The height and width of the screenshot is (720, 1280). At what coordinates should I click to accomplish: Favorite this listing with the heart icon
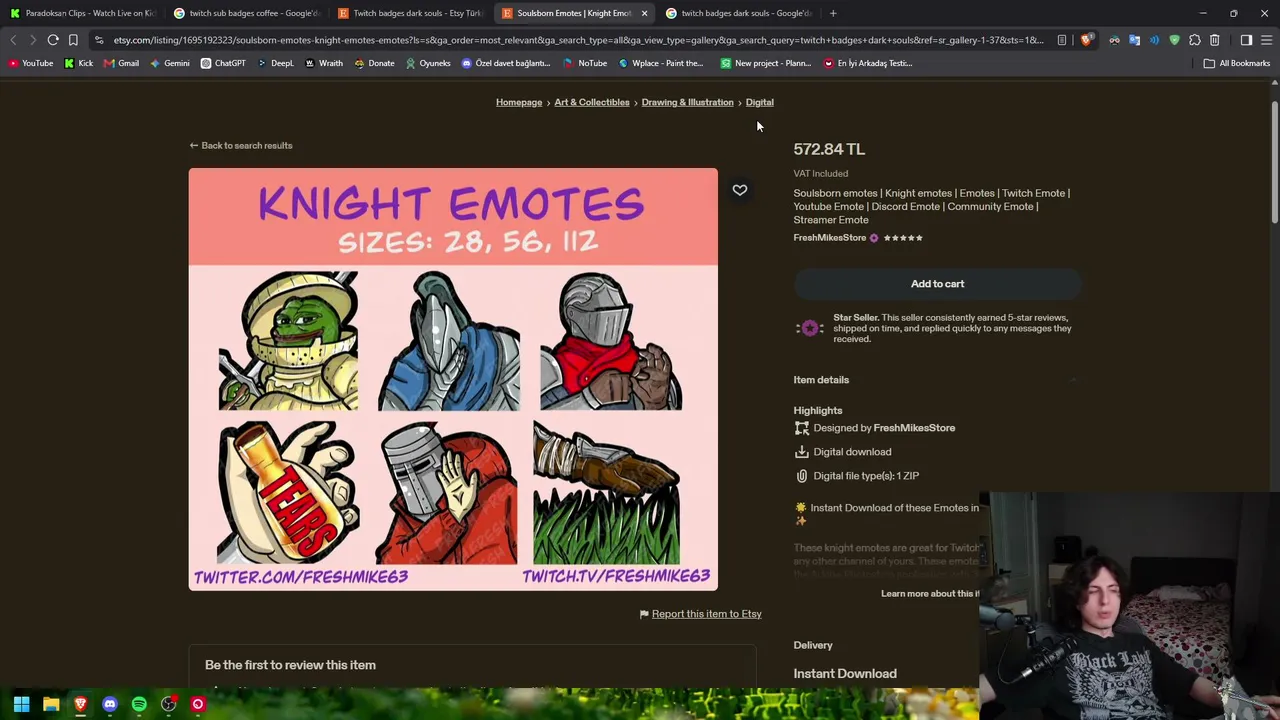tap(740, 190)
